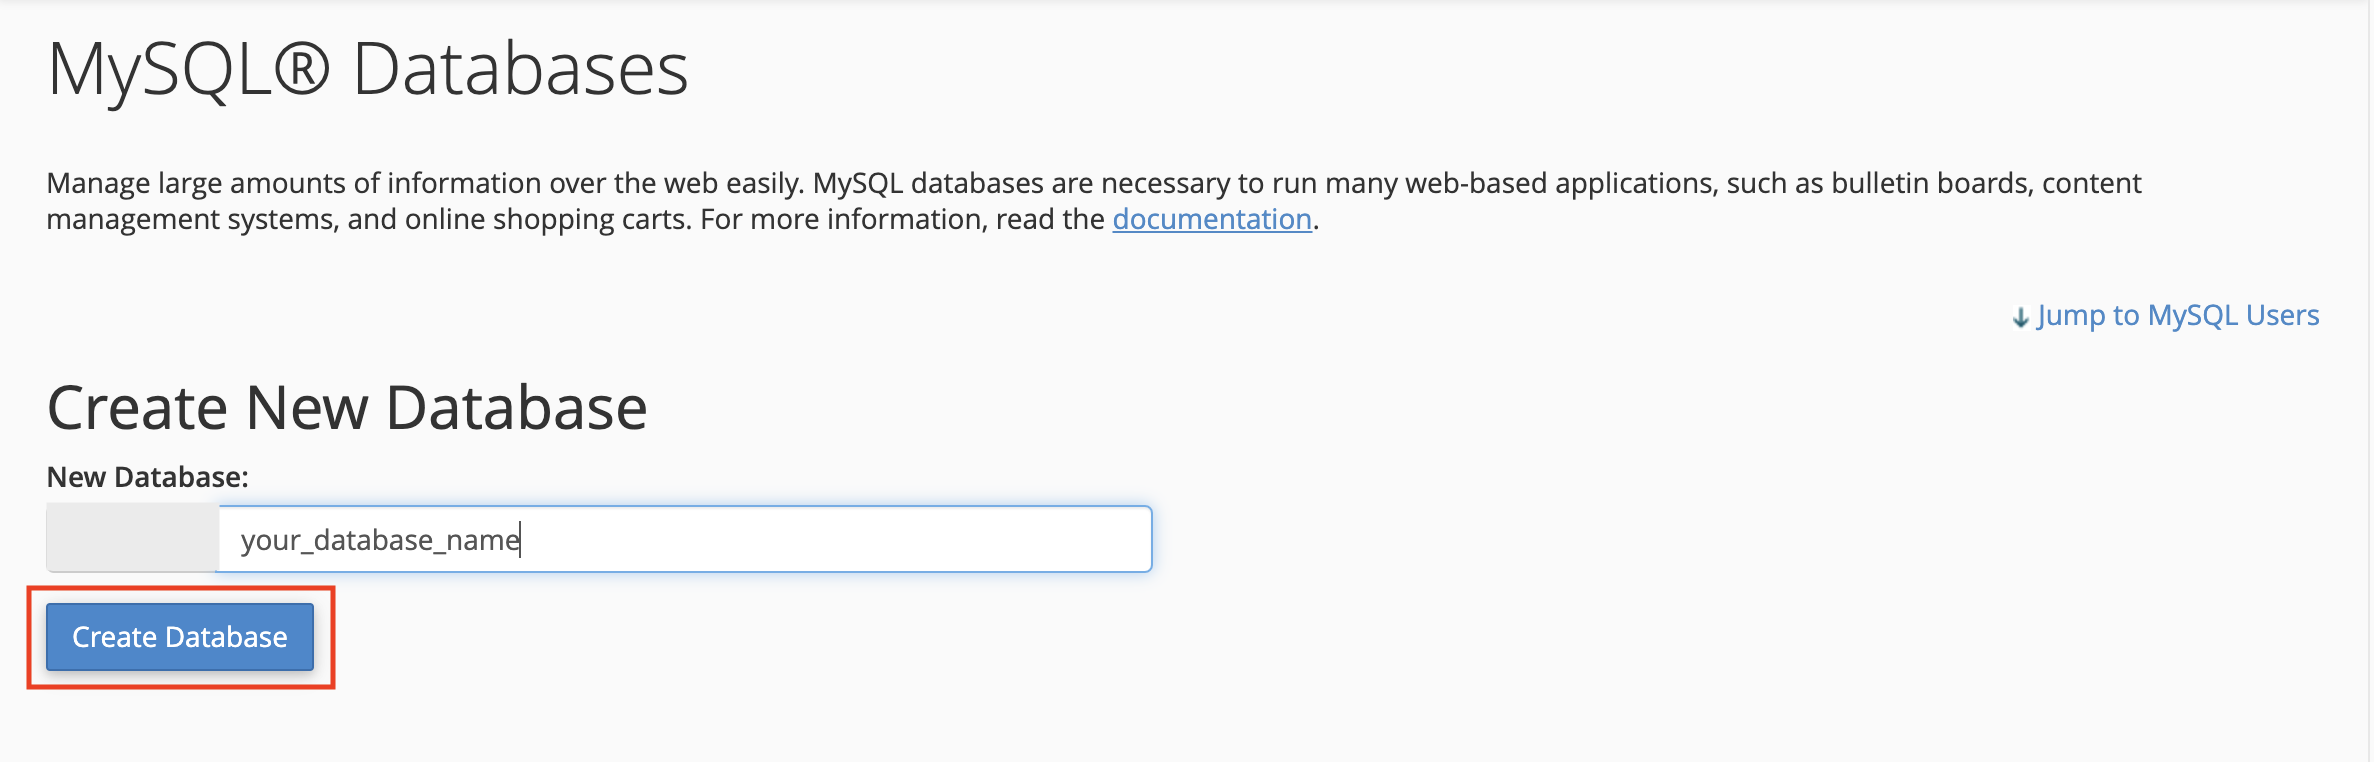The image size is (2374, 762).
Task: Click the word your_database_name in the field
Action: point(380,540)
